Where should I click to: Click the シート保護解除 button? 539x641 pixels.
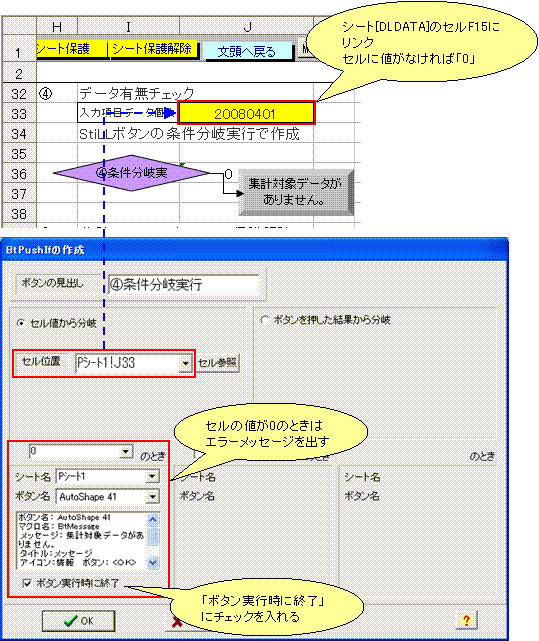coord(154,49)
